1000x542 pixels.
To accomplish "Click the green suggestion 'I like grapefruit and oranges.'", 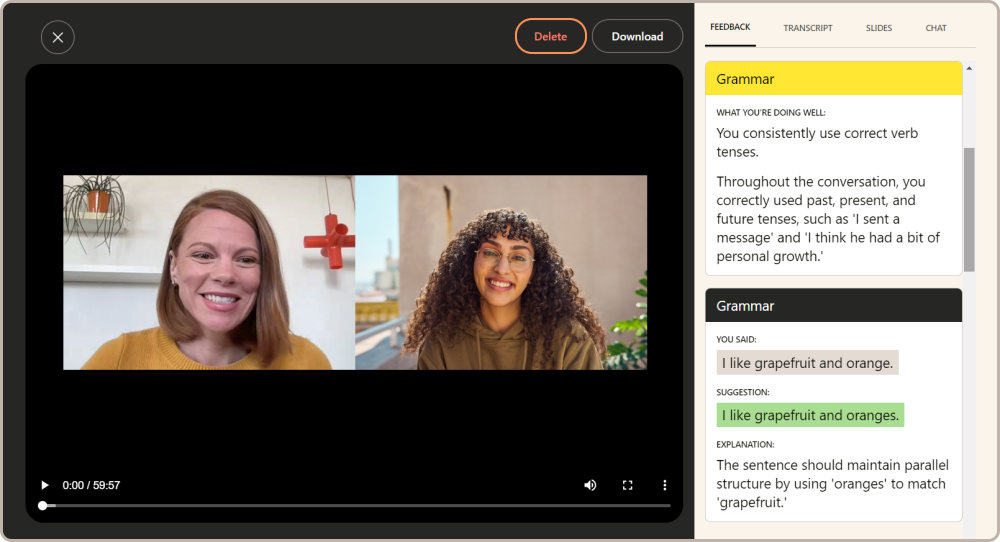I will pyautogui.click(x=810, y=415).
